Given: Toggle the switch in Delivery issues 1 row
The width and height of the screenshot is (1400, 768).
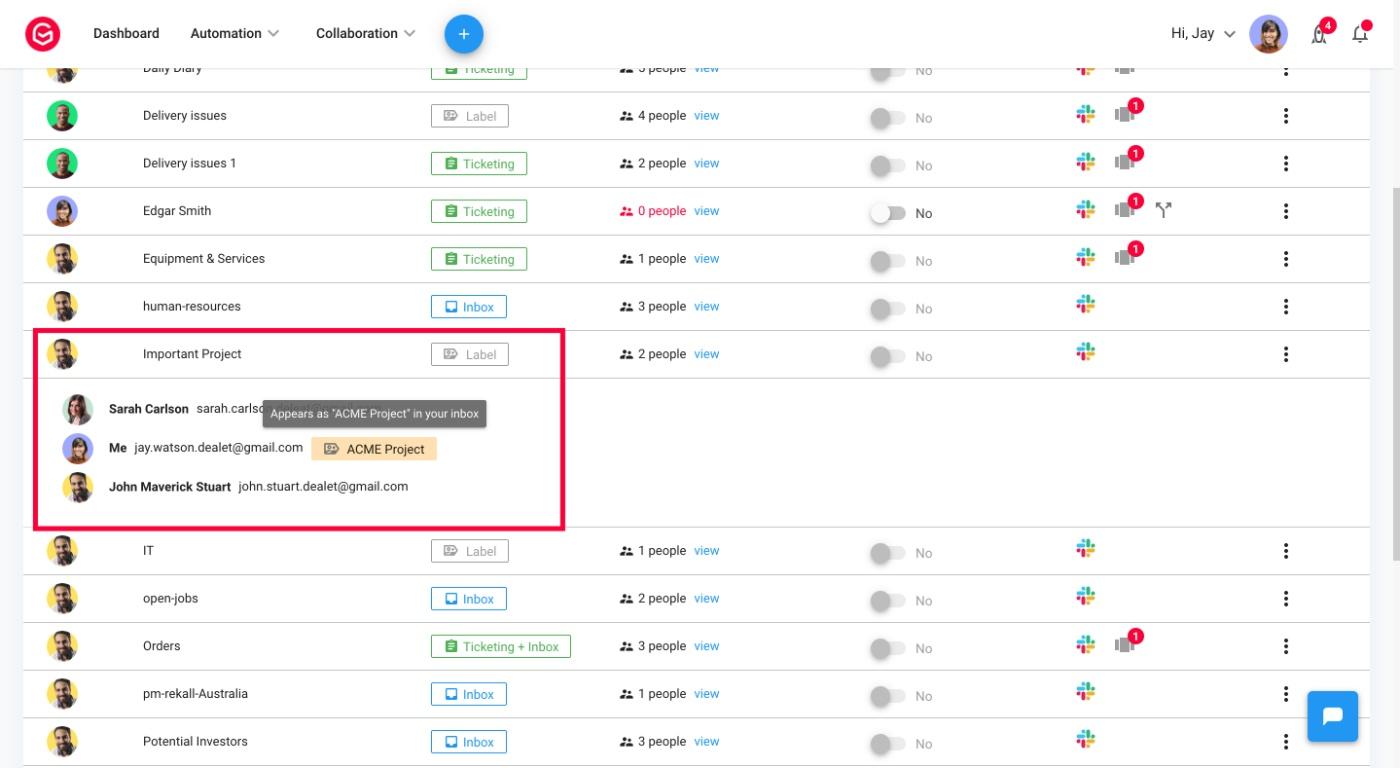Looking at the screenshot, I should pyautogui.click(x=887, y=165).
